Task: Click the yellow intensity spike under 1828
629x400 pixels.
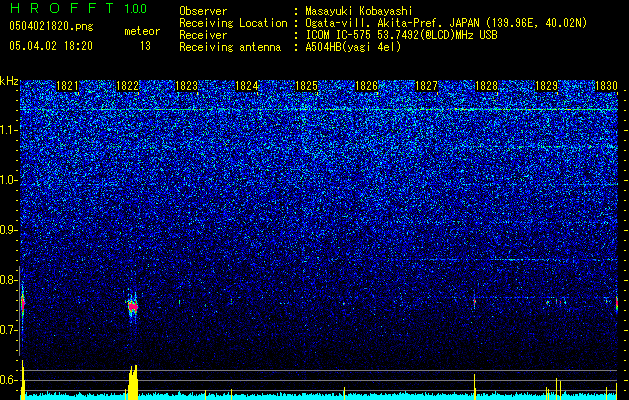Action: (x=475, y=386)
